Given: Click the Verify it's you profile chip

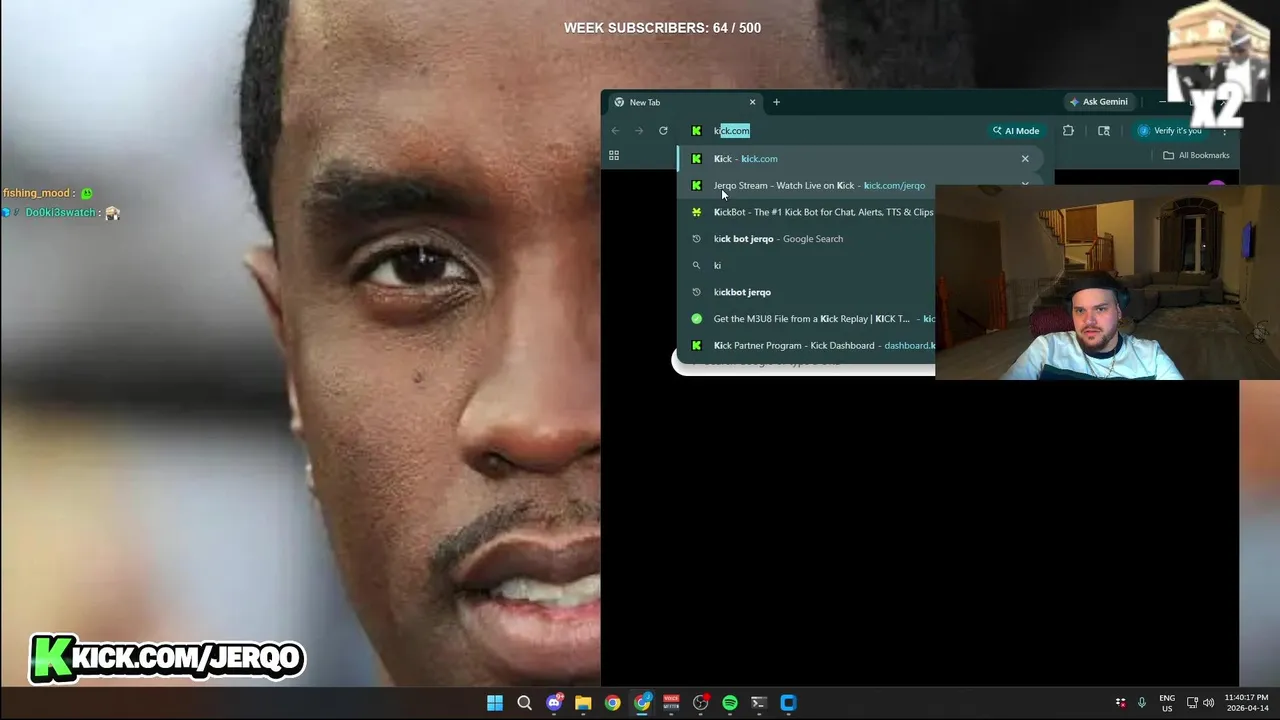Looking at the screenshot, I should pos(1169,131).
